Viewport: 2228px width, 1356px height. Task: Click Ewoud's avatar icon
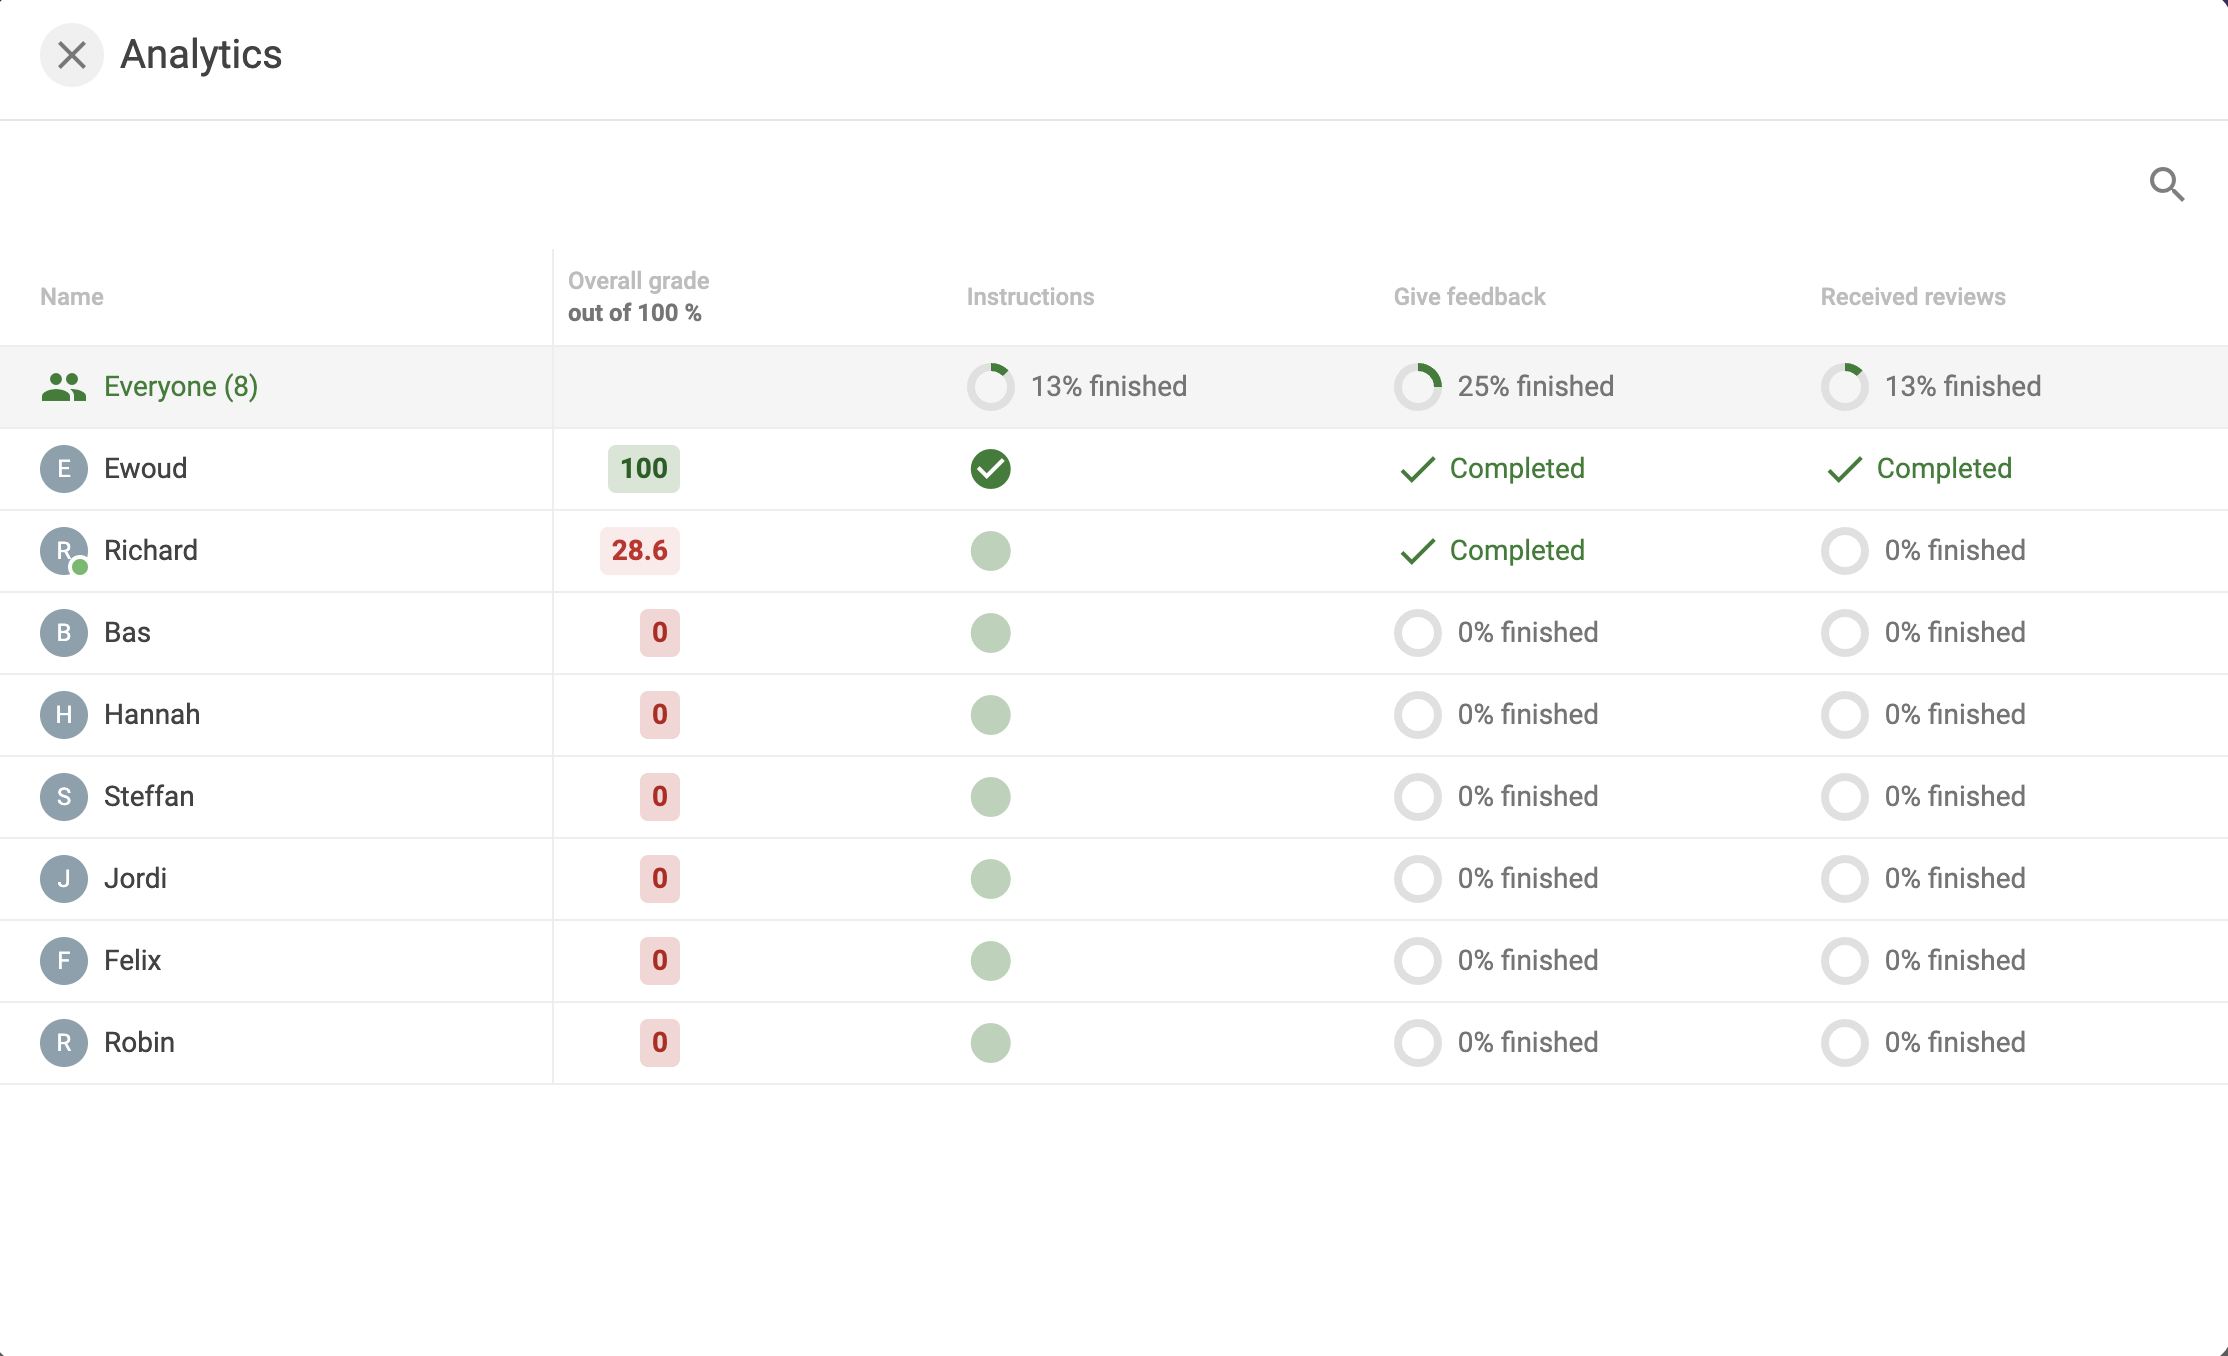pyautogui.click(x=64, y=469)
